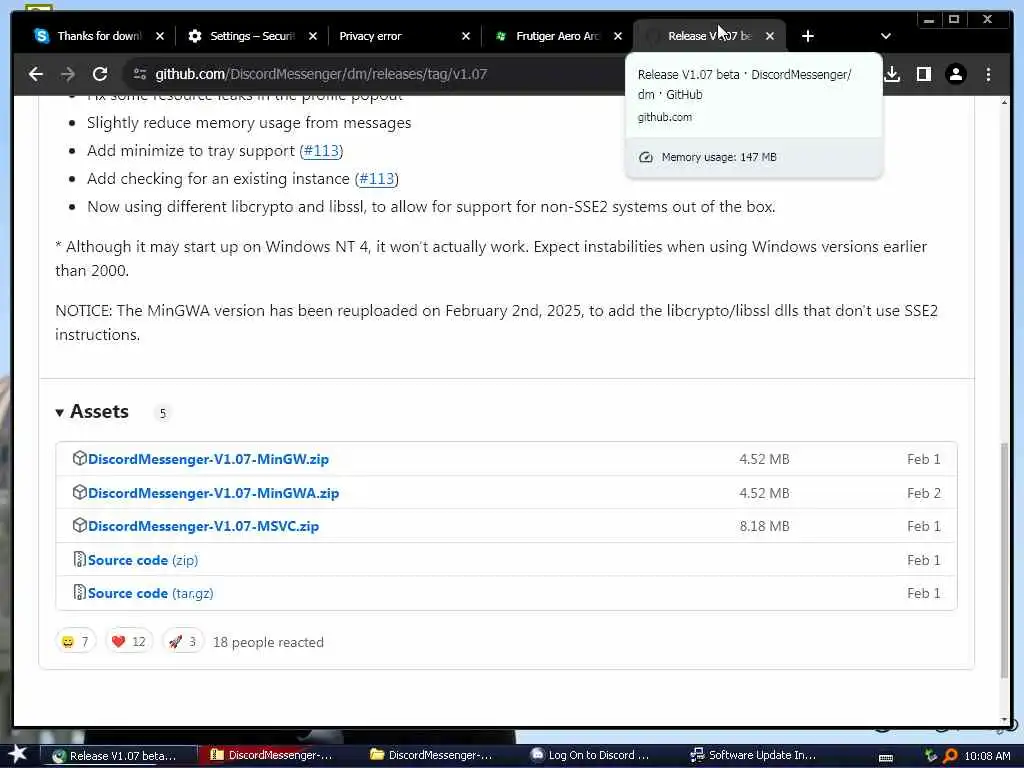
Task: Open the browser downloads icon
Action: click(x=892, y=74)
